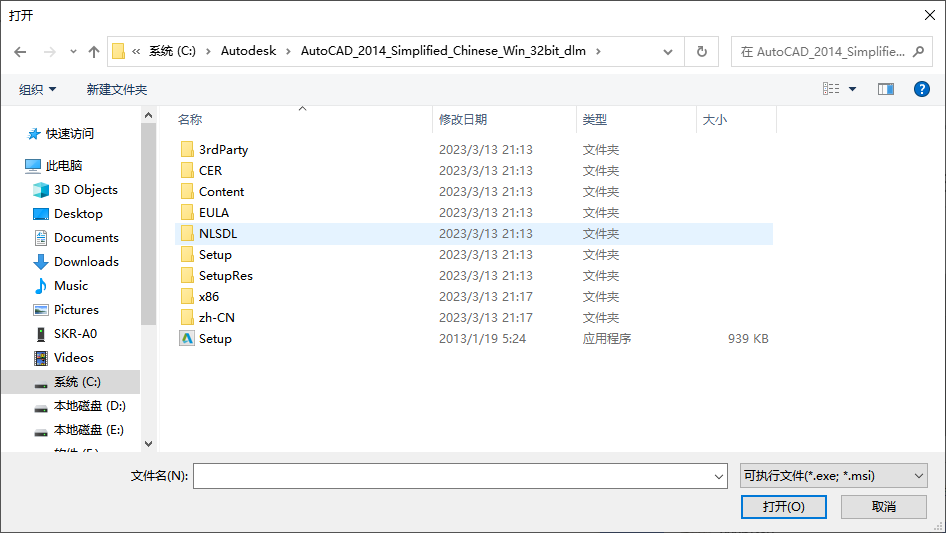Viewport: 946px width, 533px height.
Task: Click 新建文件夹 in the toolbar
Action: [116, 89]
